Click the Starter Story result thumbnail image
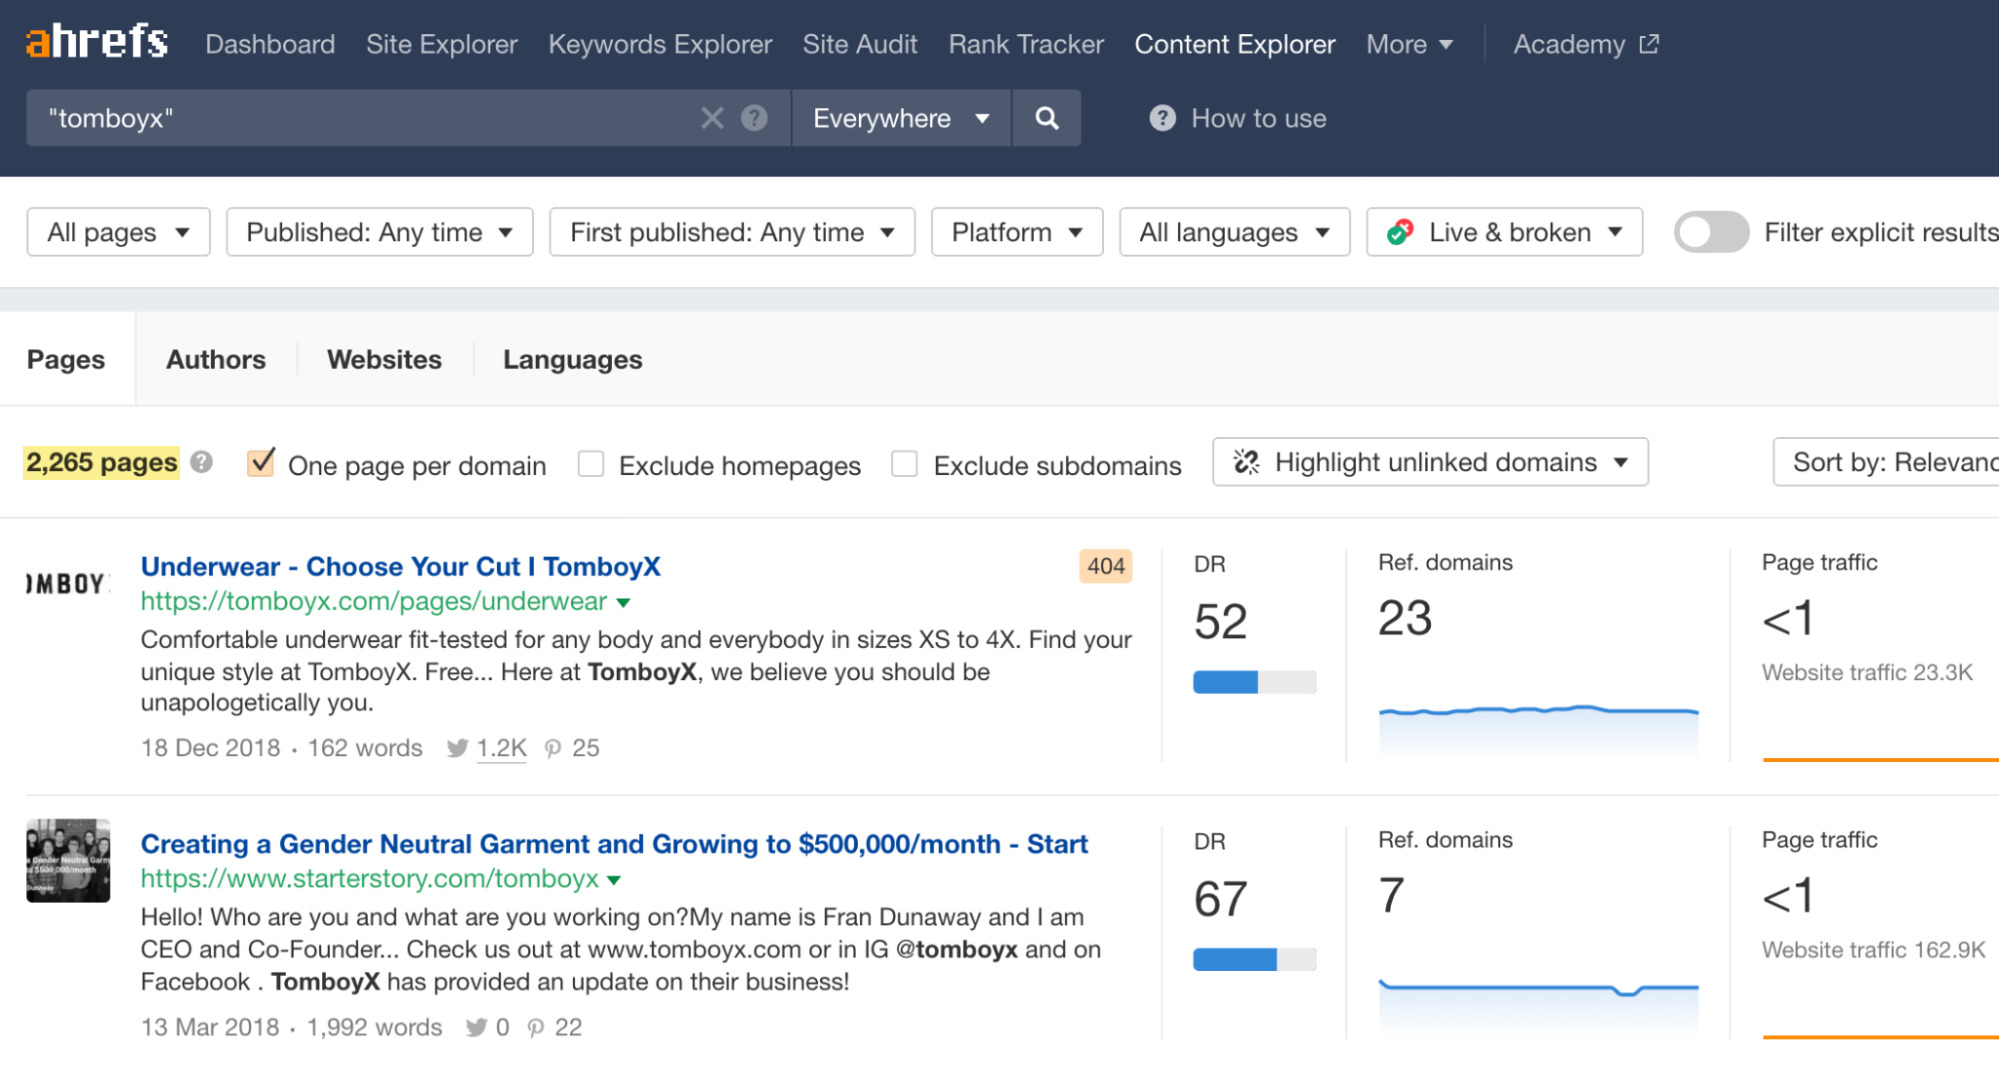 pyautogui.click(x=68, y=860)
